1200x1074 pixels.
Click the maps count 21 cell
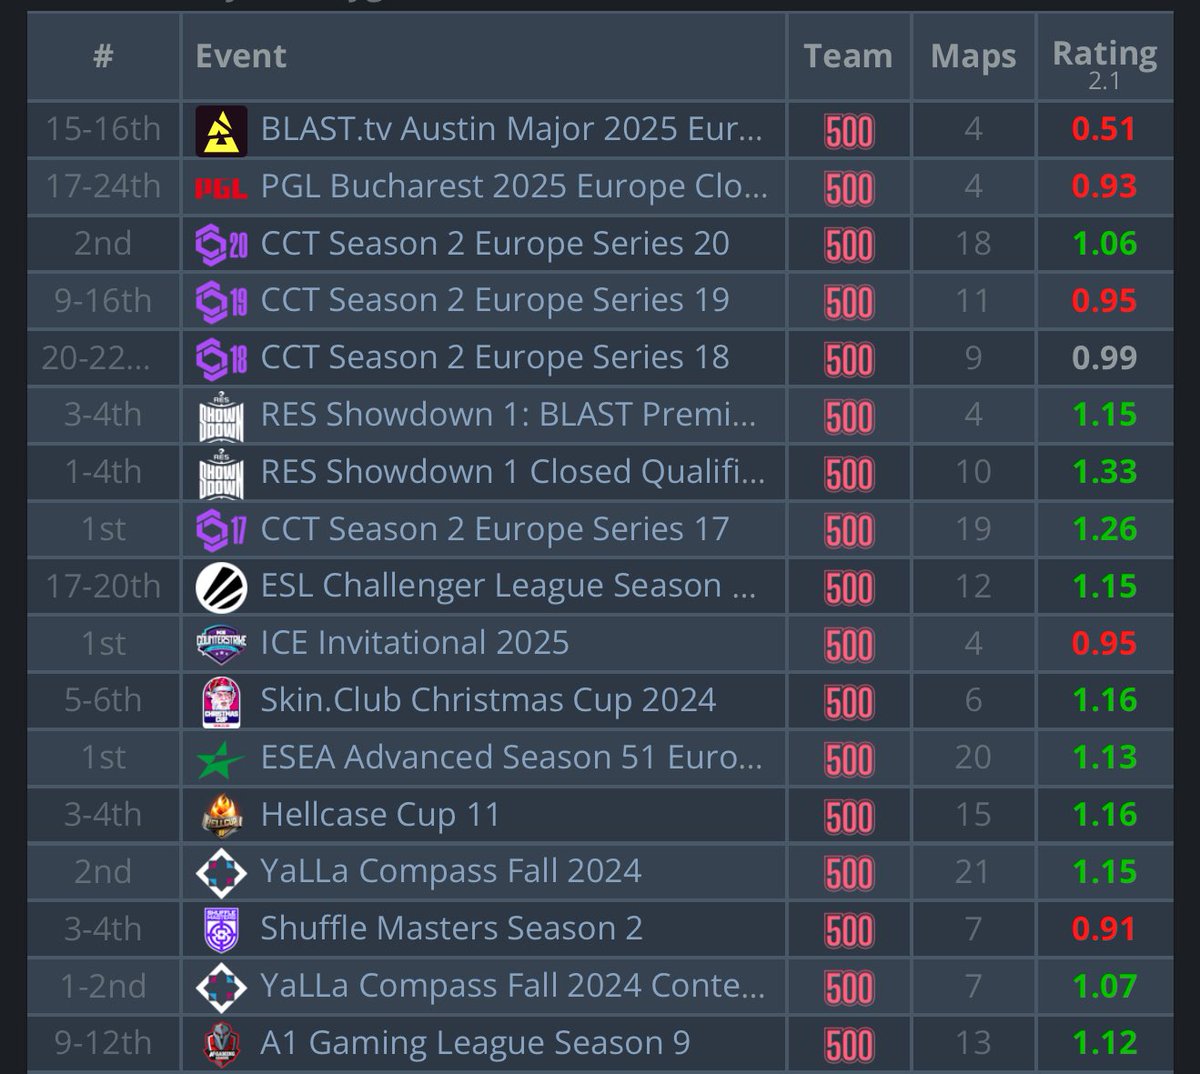pos(973,872)
